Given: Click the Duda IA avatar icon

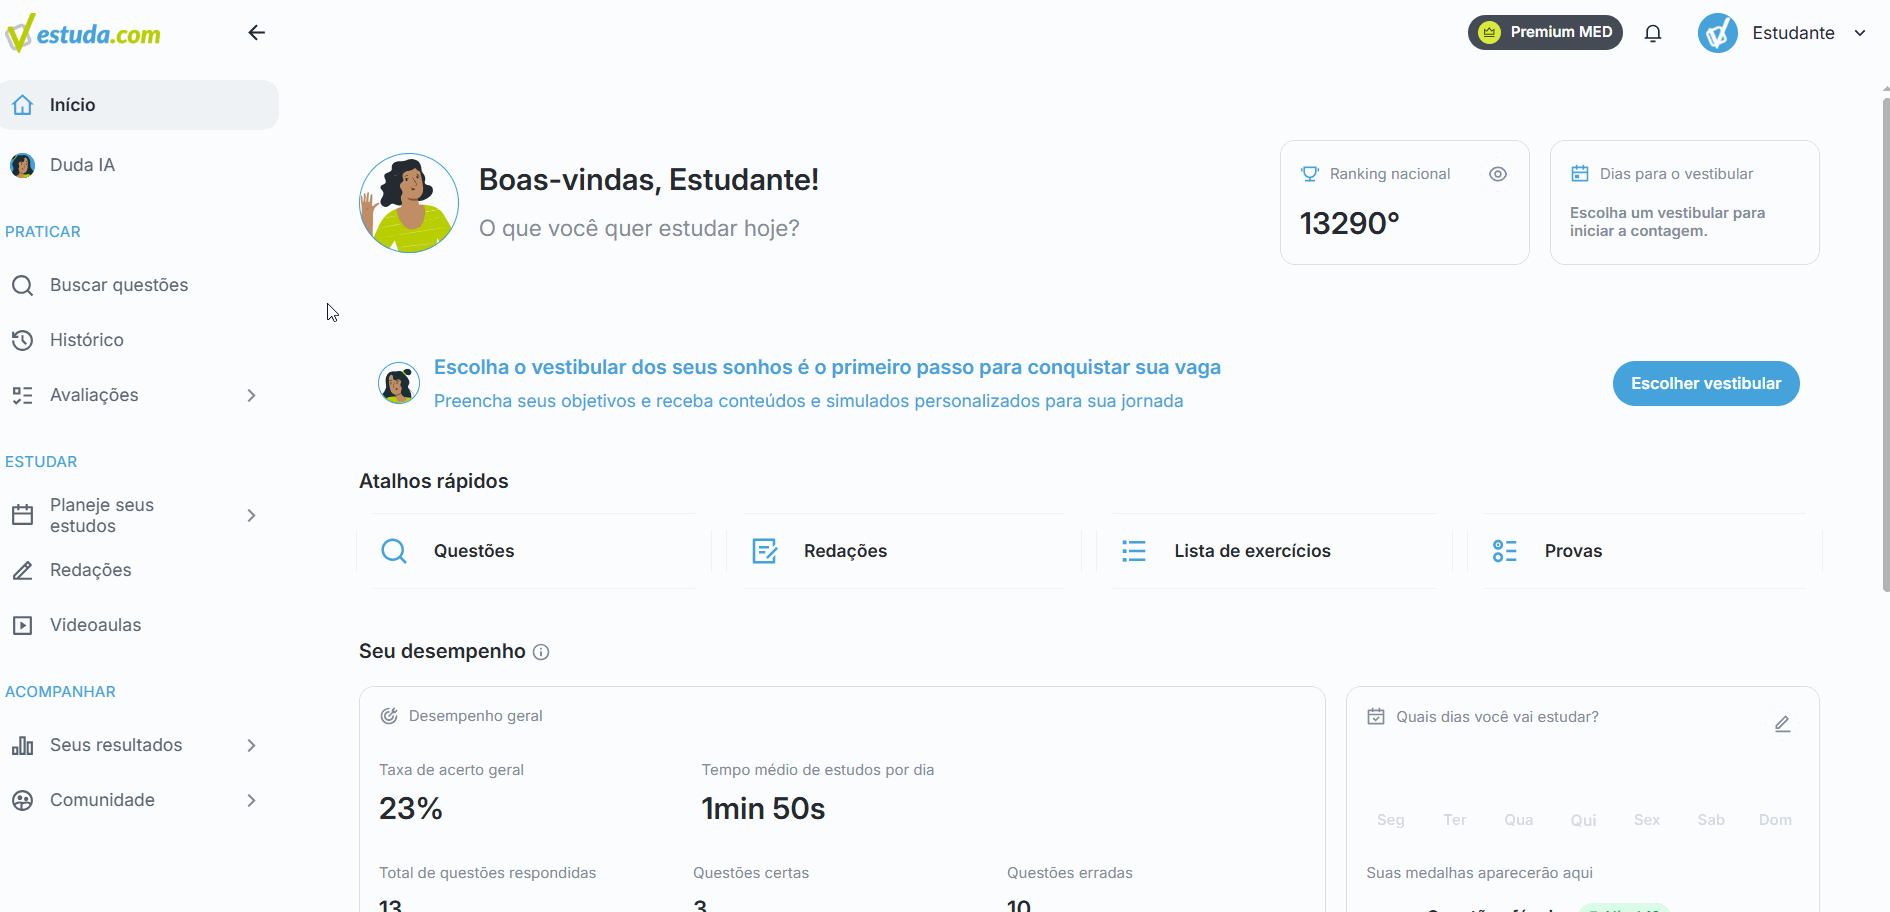Looking at the screenshot, I should pos(22,165).
